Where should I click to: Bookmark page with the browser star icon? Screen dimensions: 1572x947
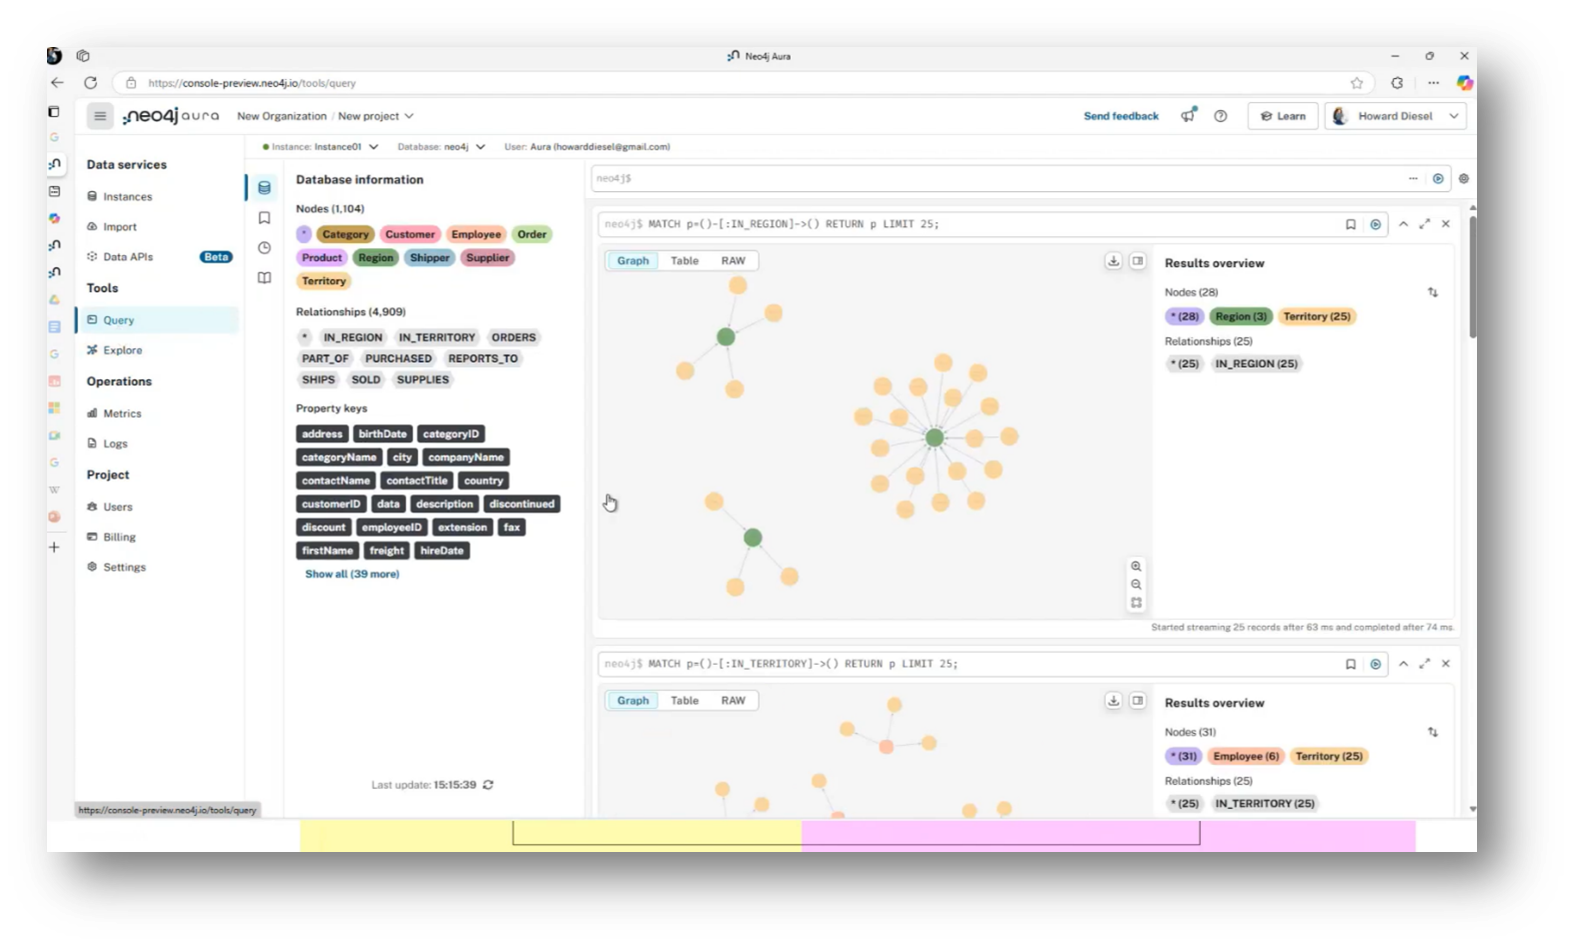pos(1357,83)
